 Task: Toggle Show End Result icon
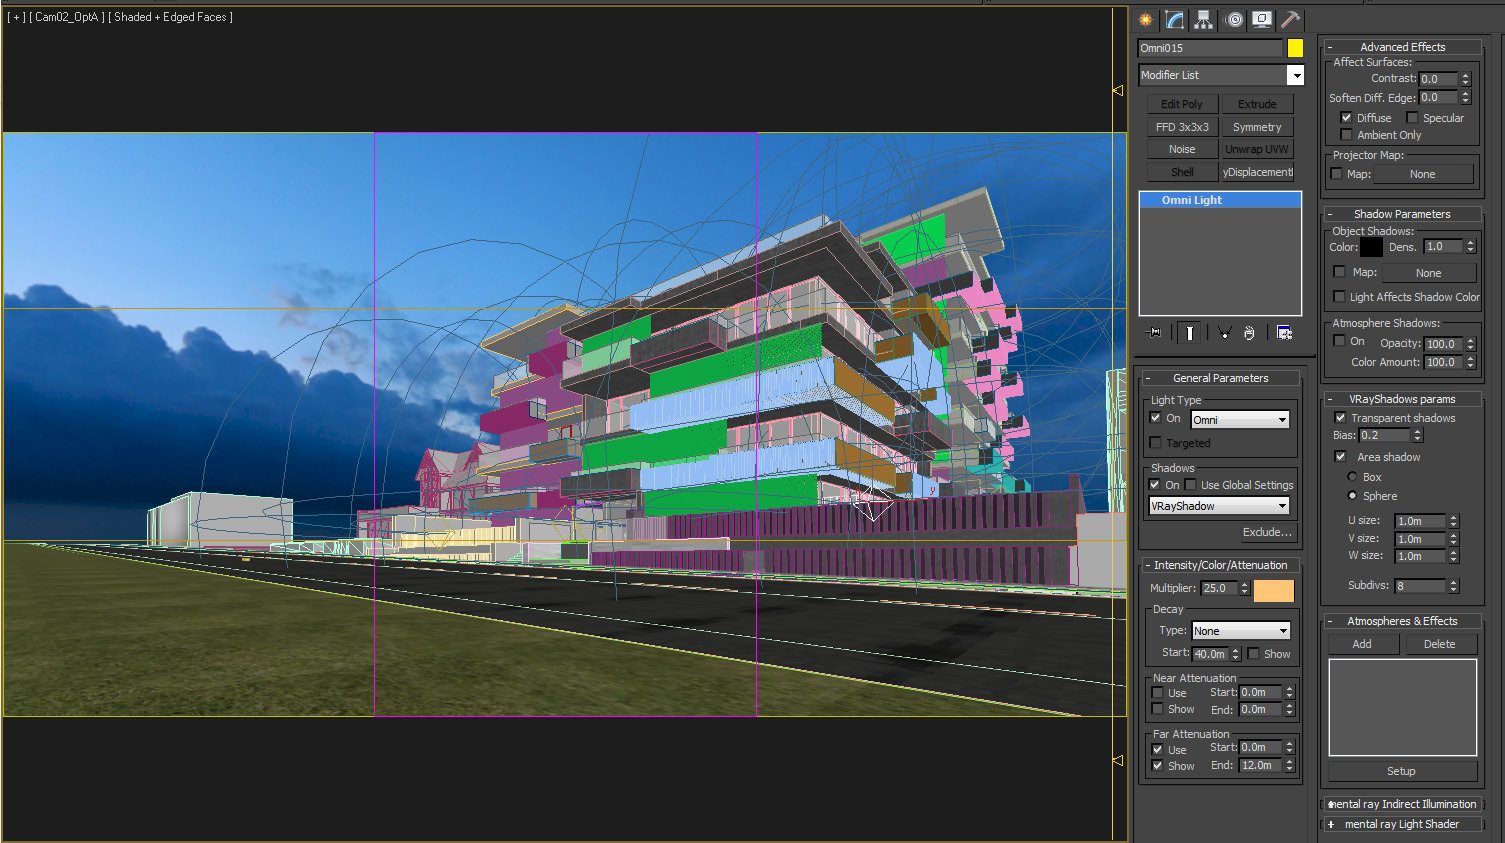pyautogui.click(x=1189, y=333)
